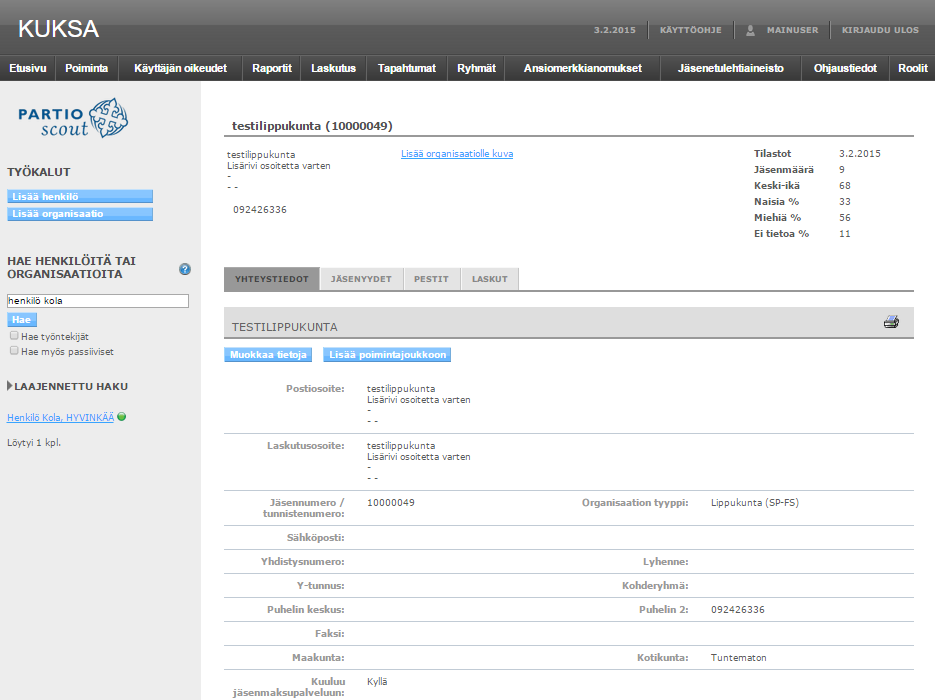Open the Ansiomerkkianomukset menu

[583, 68]
